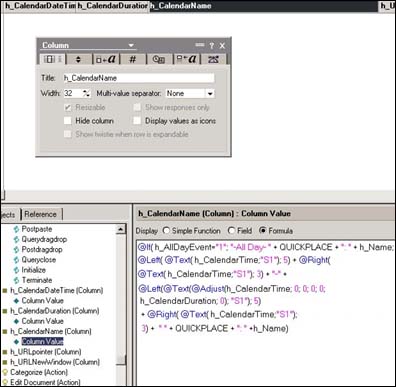Close the Column properties dialog

pyautogui.click(x=222, y=46)
